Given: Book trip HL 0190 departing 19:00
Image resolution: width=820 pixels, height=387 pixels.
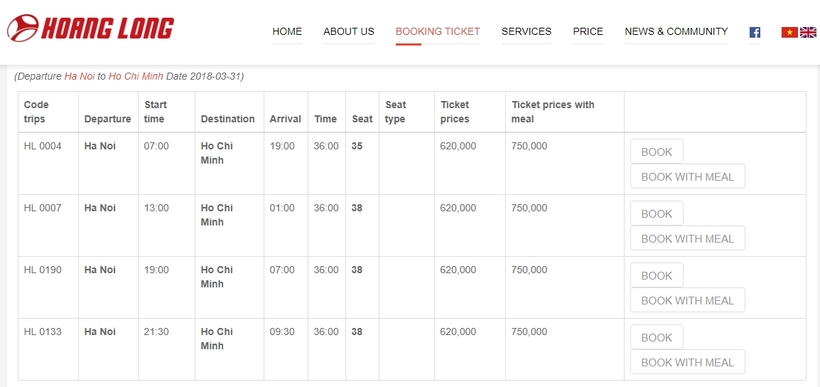Looking at the screenshot, I should [x=657, y=275].
